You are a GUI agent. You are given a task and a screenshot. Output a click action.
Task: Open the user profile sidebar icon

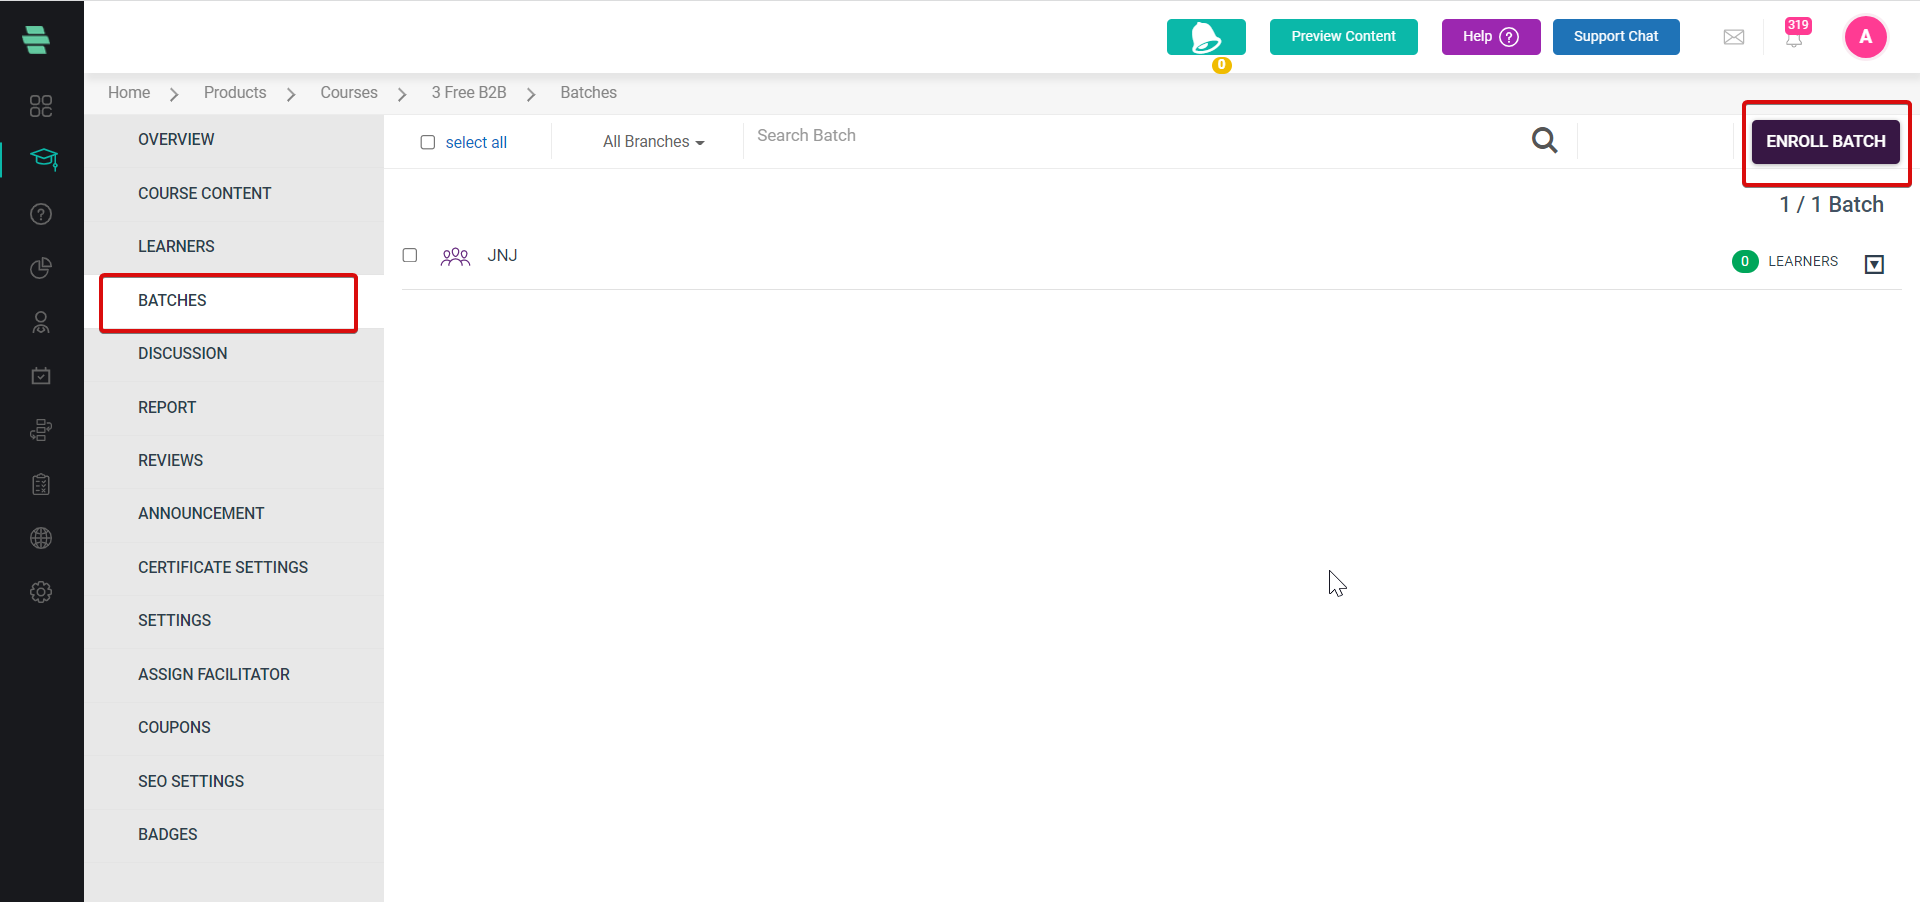41,322
